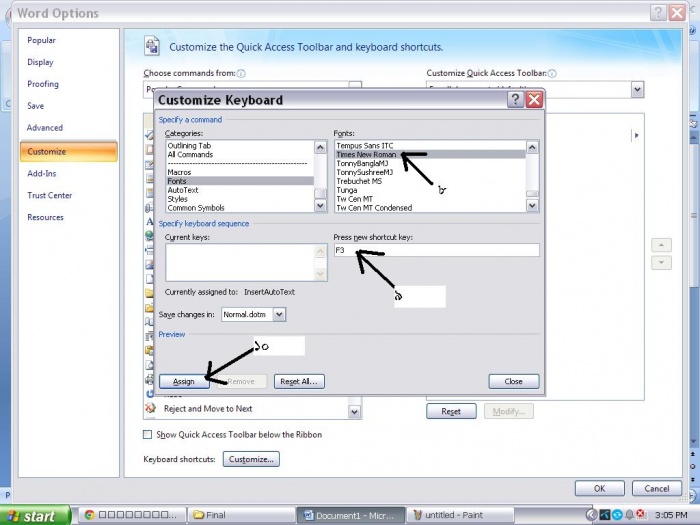Screen dimensions: 700x525
Task: Click commands list scroll down arrow
Action: point(354,412)
